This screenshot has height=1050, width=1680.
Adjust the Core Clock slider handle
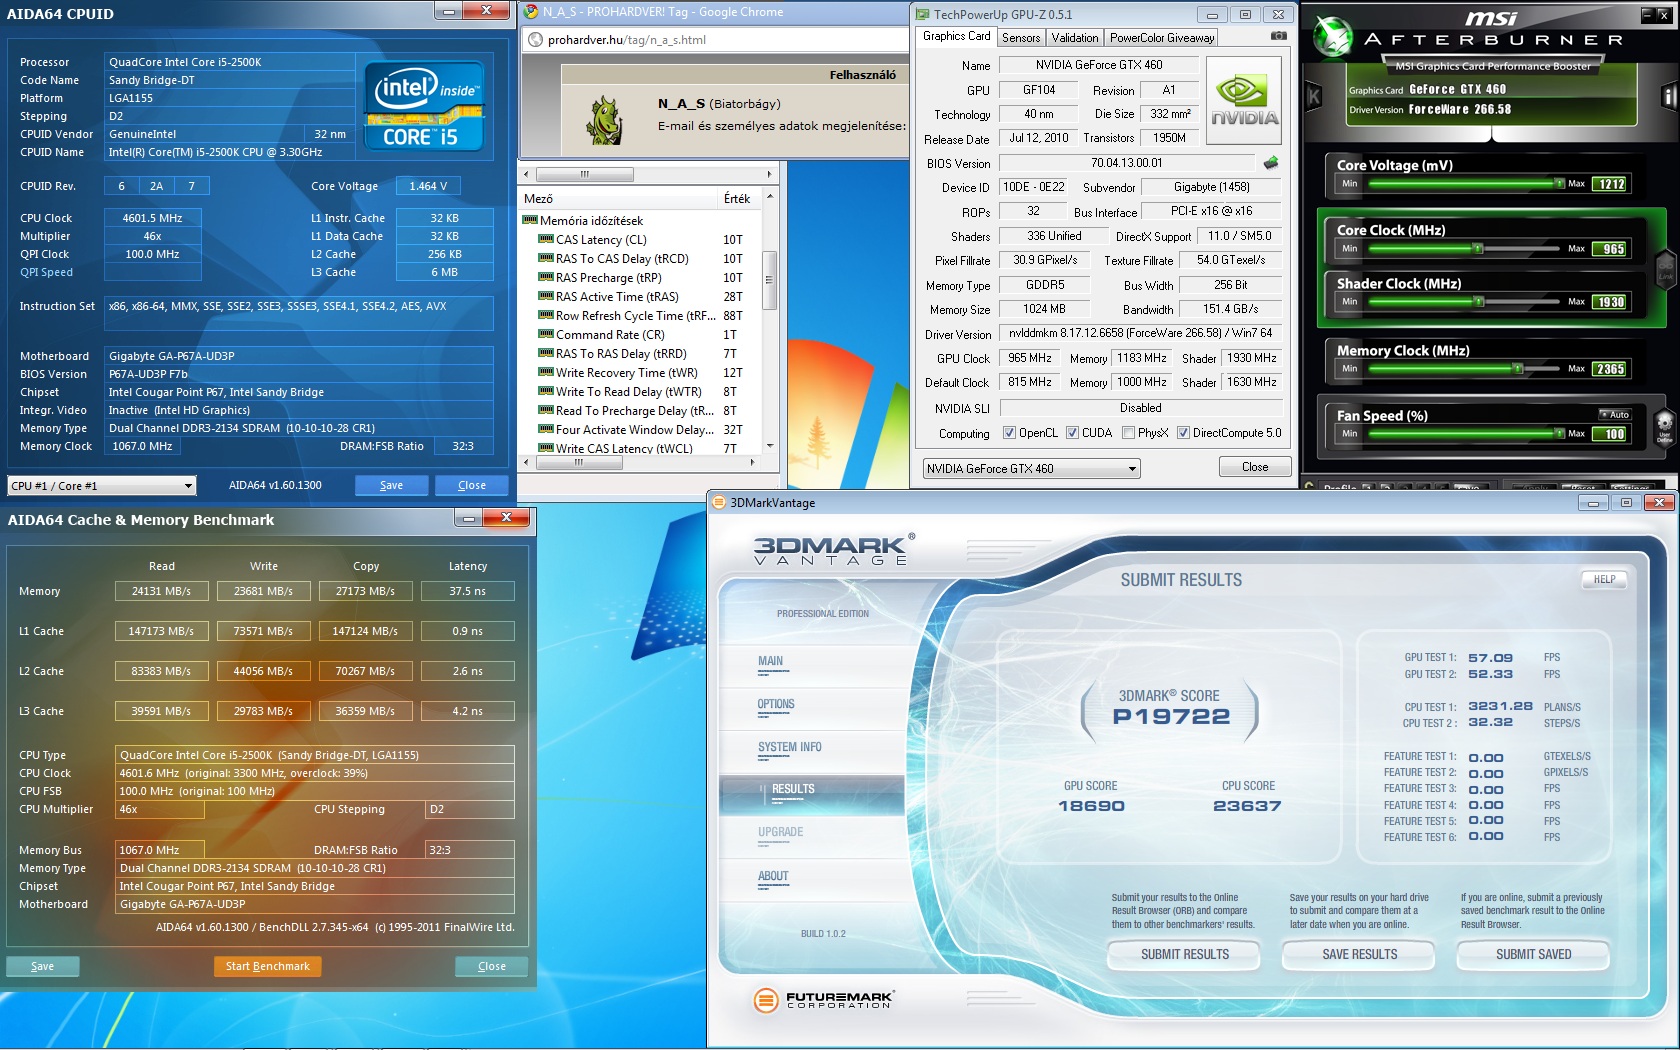pyautogui.click(x=1478, y=248)
